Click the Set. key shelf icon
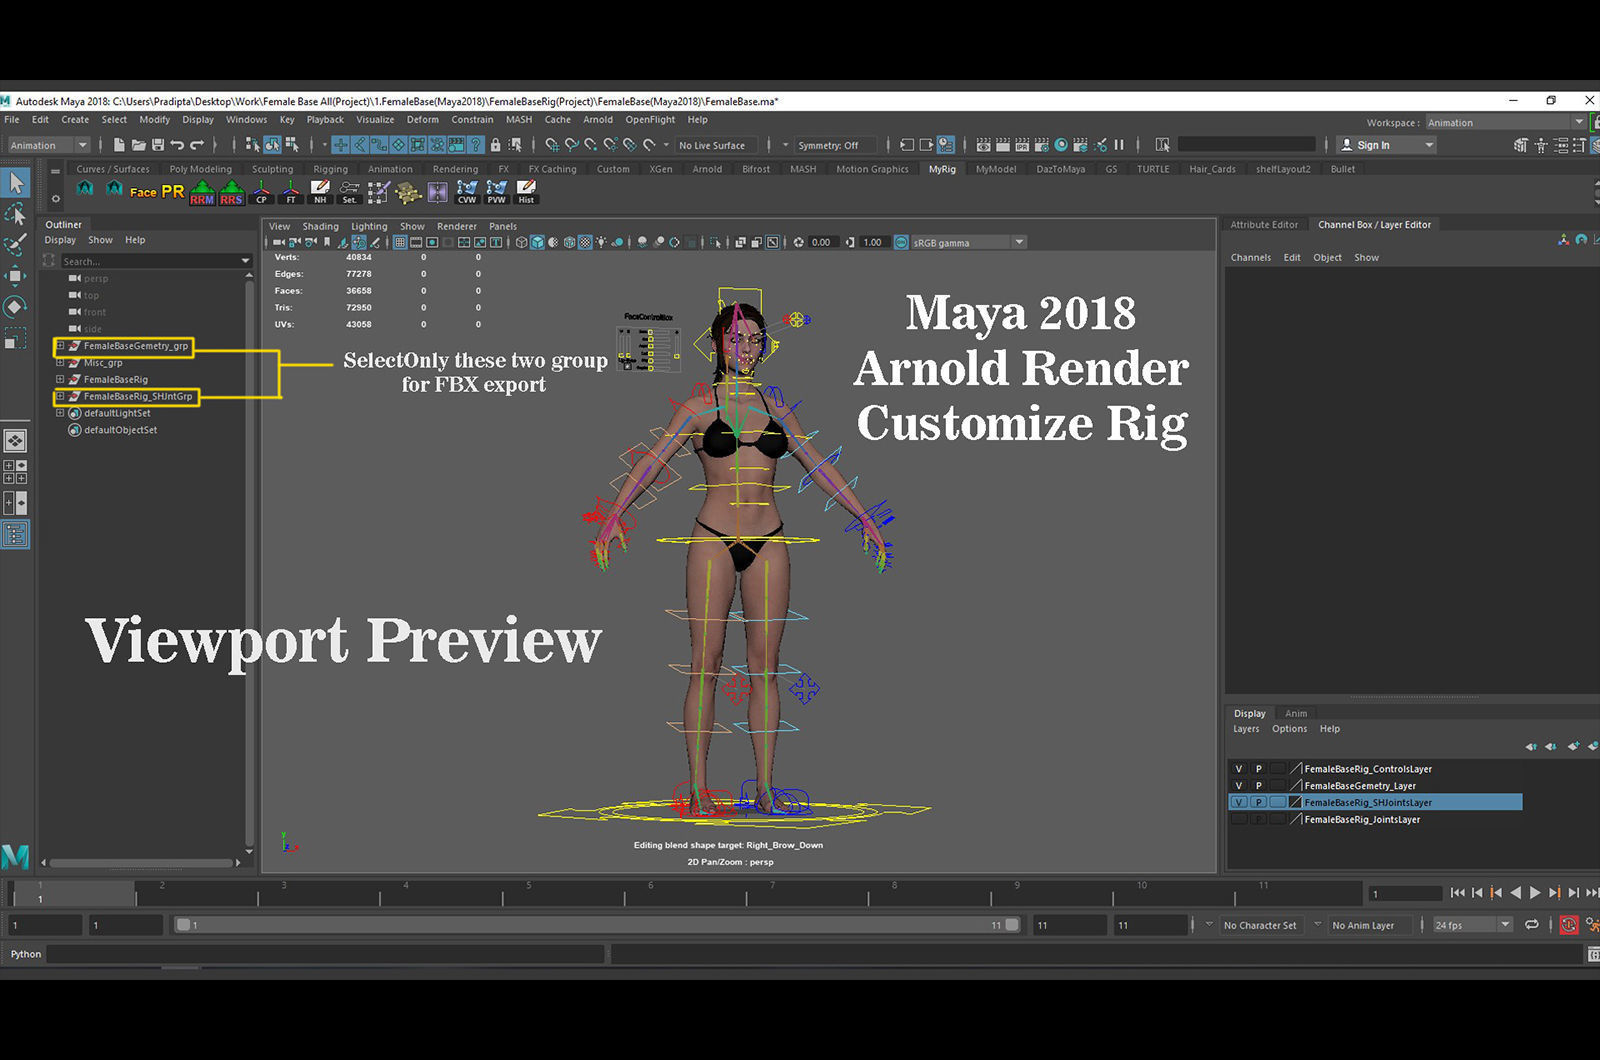This screenshot has height=1060, width=1600. pos(349,192)
